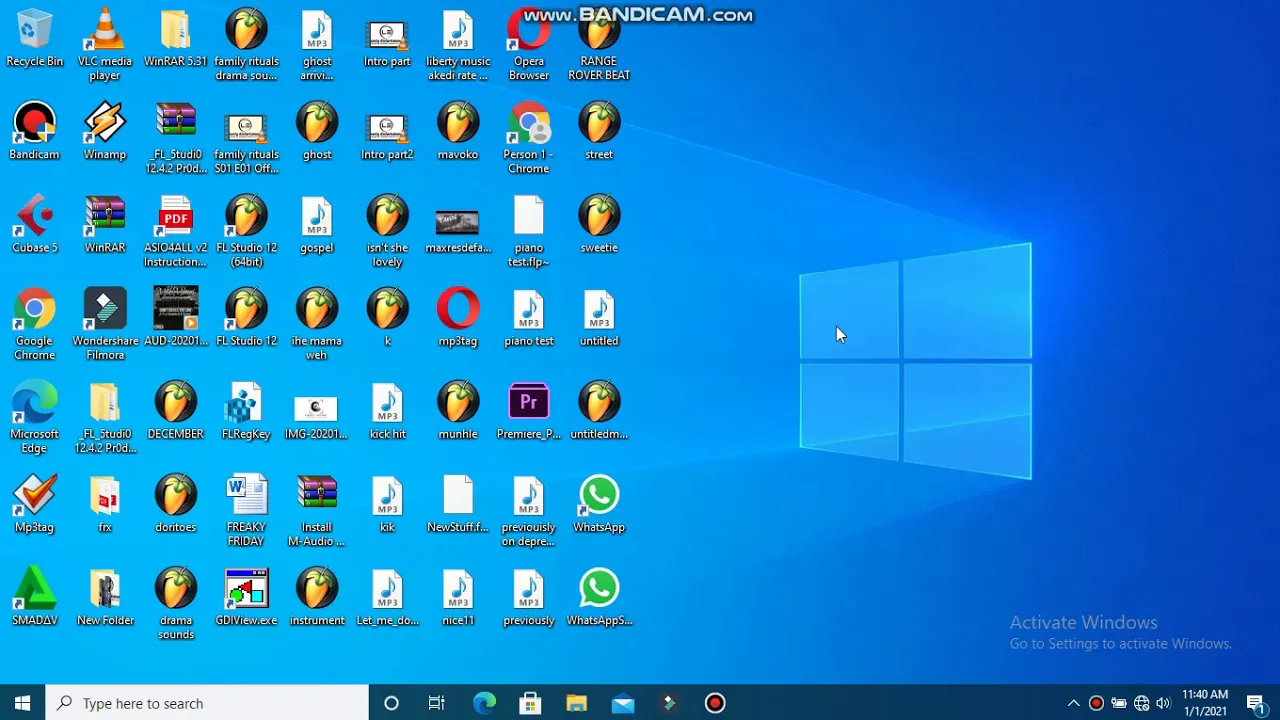This screenshot has height=720, width=1280.
Task: Select the FREAKY FRIDAY Word document
Action: coord(246,510)
